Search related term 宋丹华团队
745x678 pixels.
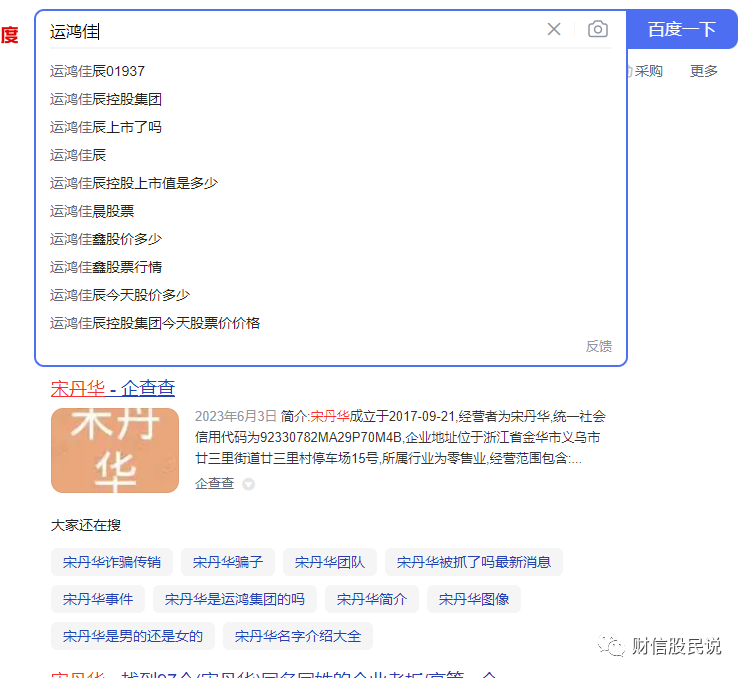pyautogui.click(x=330, y=563)
